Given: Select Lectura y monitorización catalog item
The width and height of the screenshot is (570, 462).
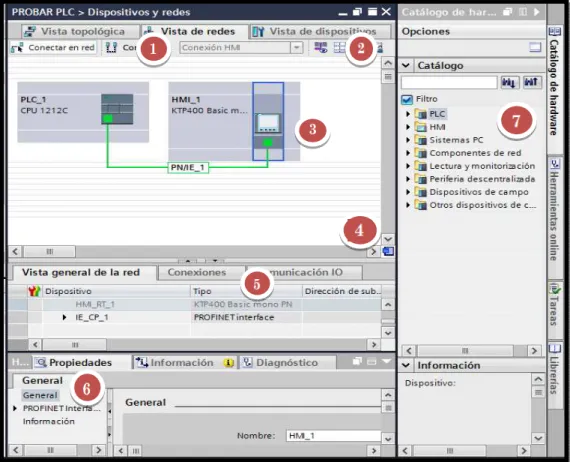Looking at the screenshot, I should click(x=482, y=166).
